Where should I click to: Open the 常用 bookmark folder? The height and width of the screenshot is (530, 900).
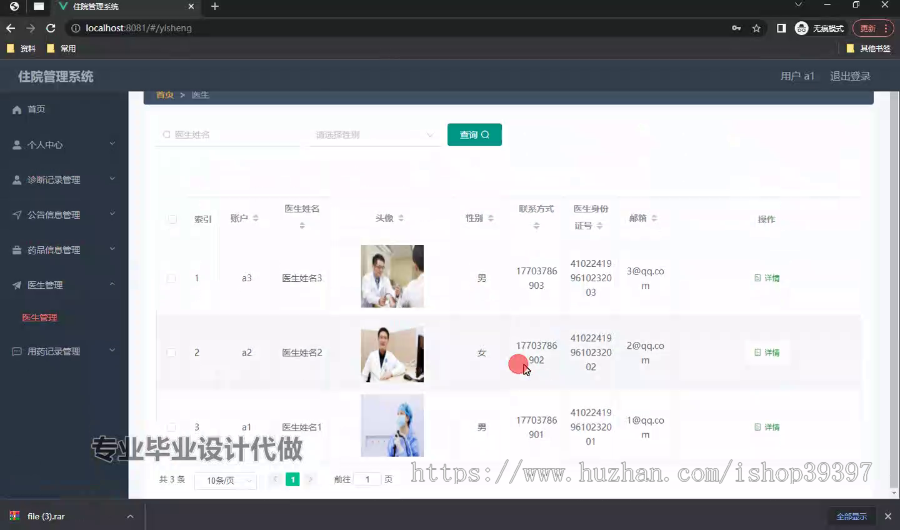click(x=61, y=49)
